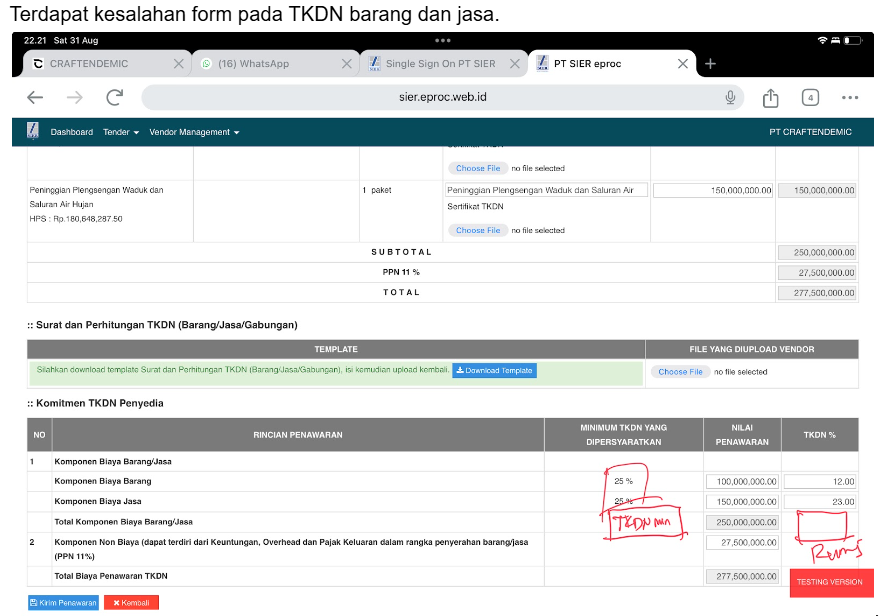Open the tab overview showing 4 tabs
The image size is (882, 616).
tap(810, 97)
